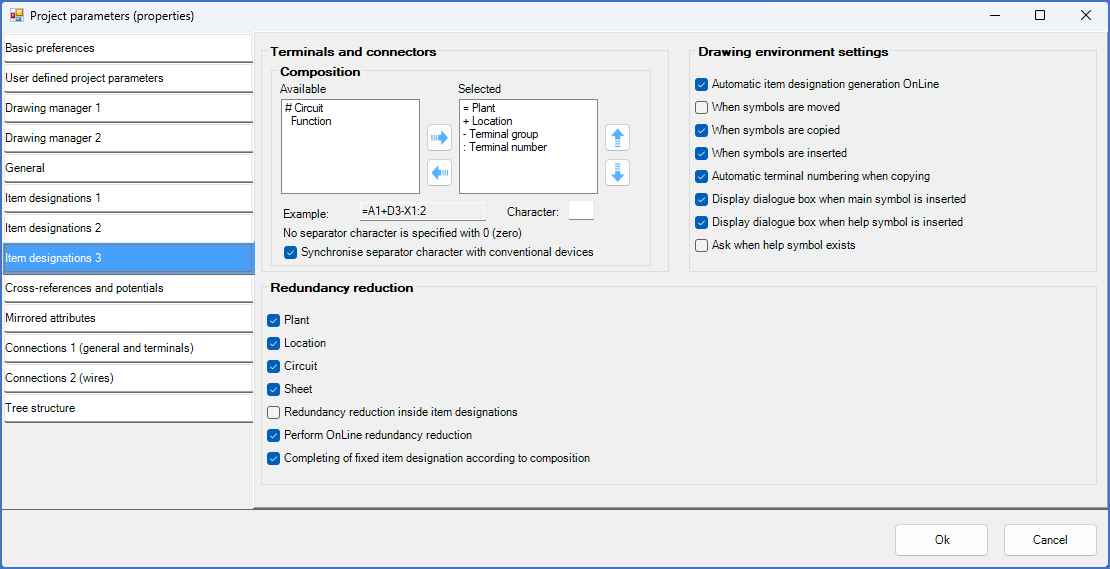
Task: Switch to Drawing manager 2
Action: 127,138
